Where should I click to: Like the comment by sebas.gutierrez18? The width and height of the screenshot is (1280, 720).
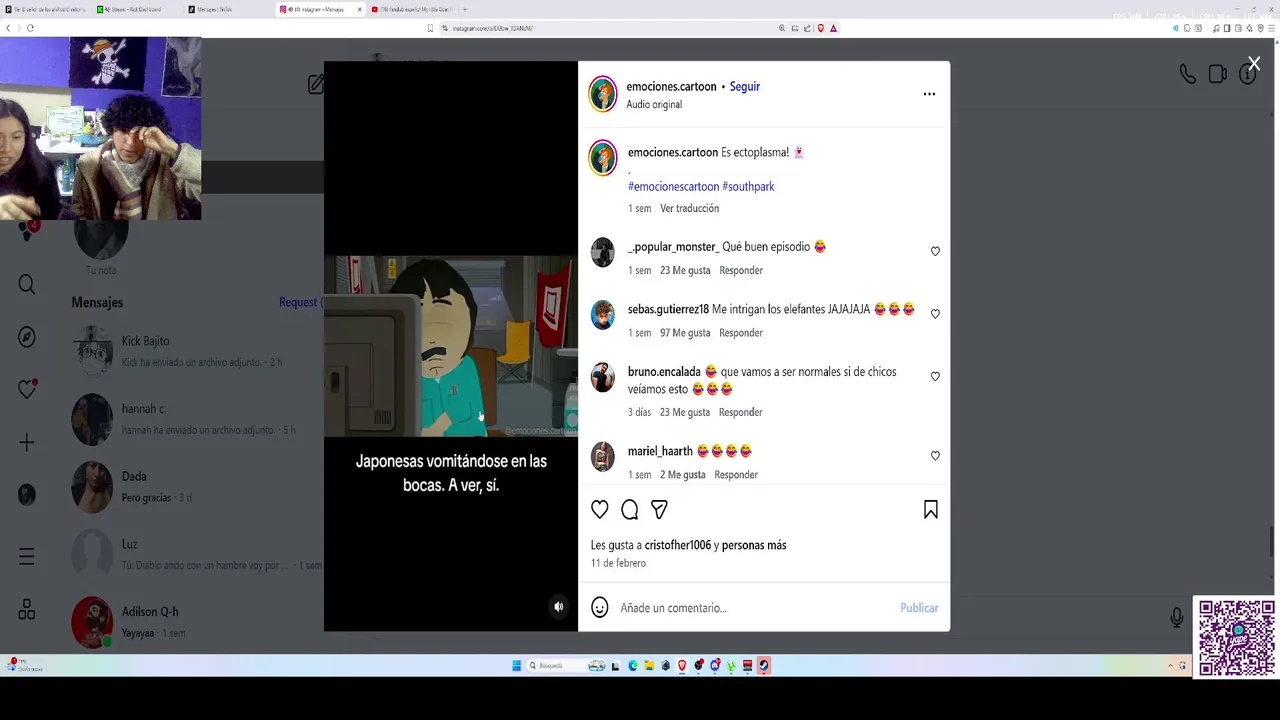(935, 314)
